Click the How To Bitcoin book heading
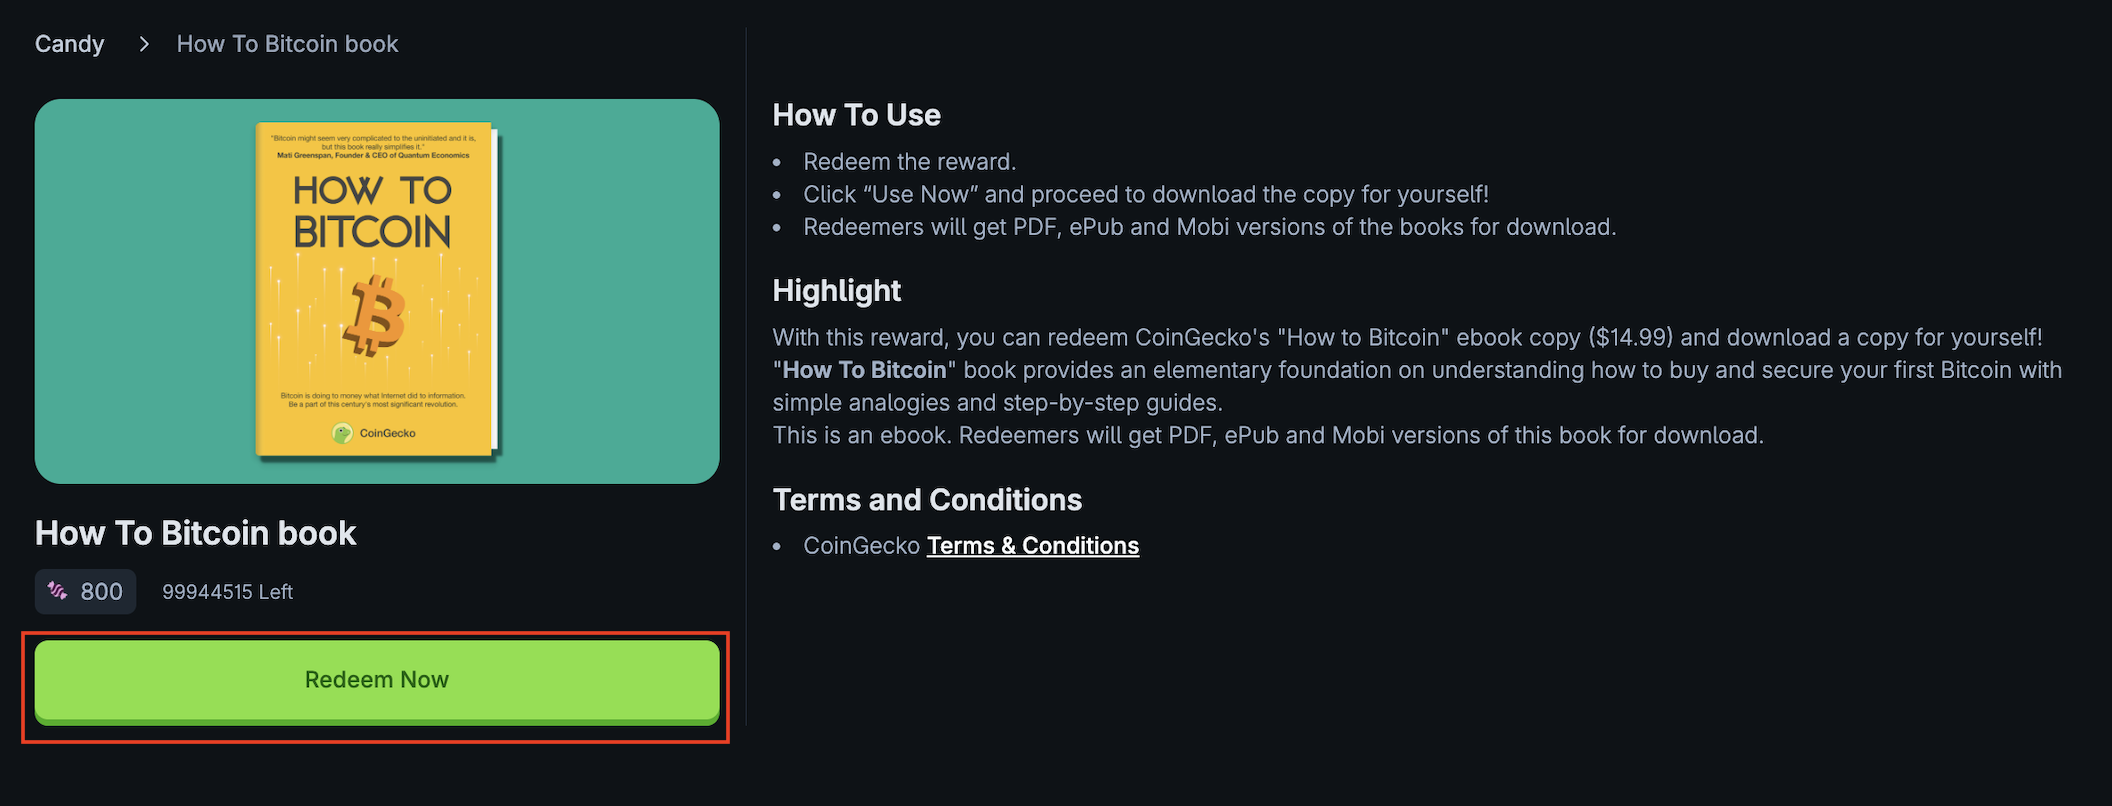This screenshot has width=2112, height=806. click(196, 533)
